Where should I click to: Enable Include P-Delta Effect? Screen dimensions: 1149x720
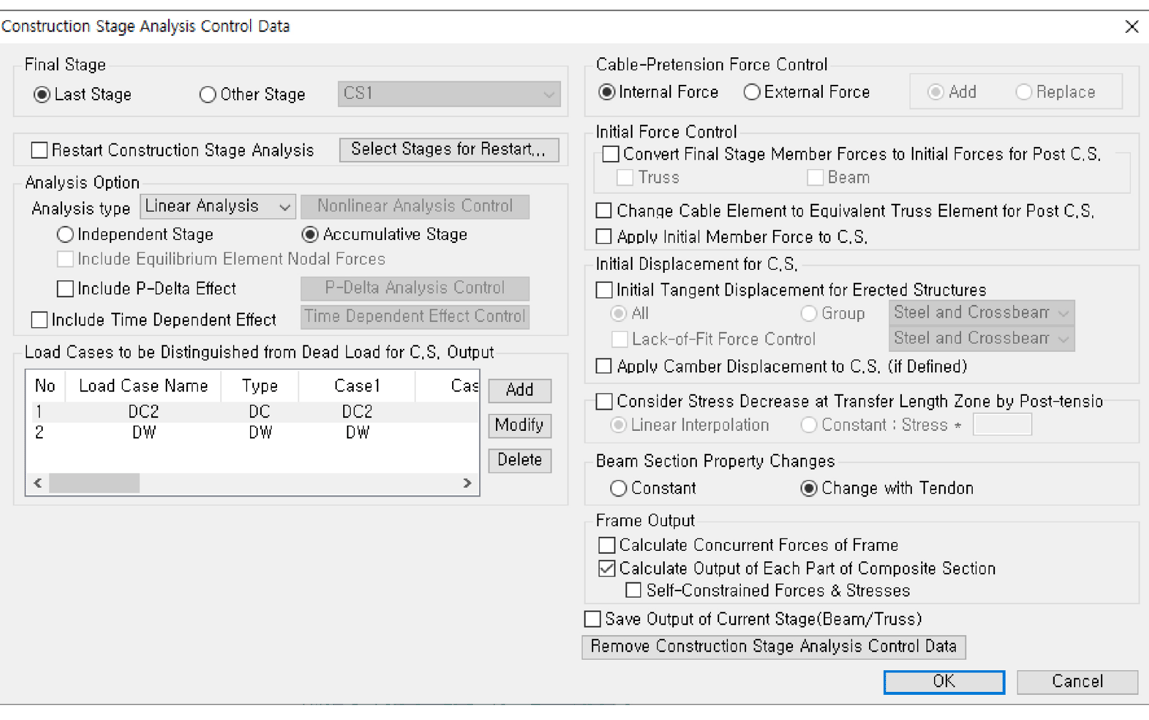click(x=66, y=289)
